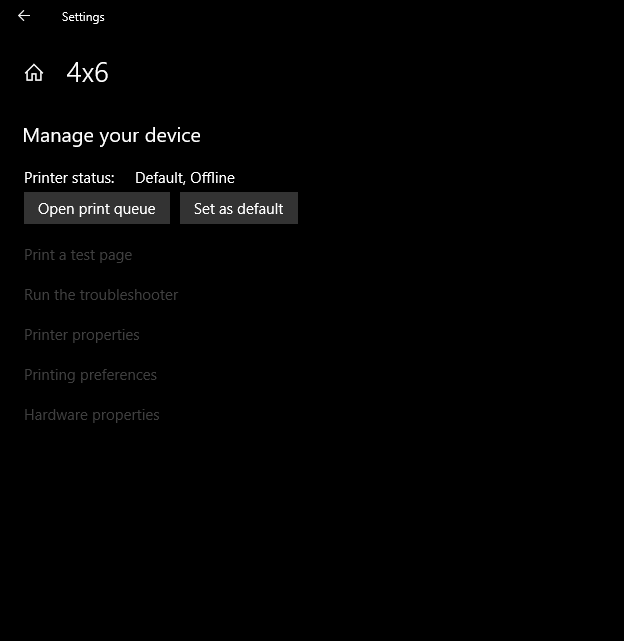Click the word Default in printer status

(159, 178)
